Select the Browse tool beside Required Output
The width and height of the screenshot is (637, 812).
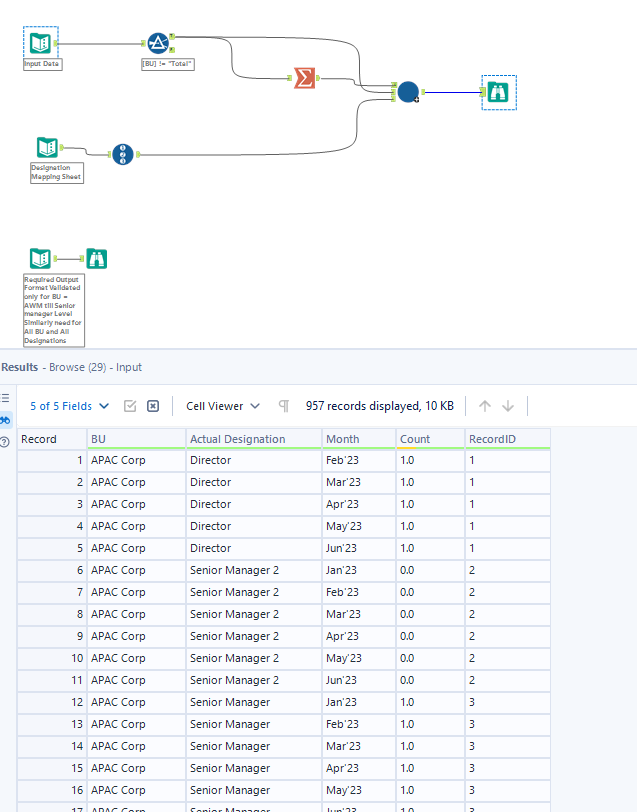(x=97, y=258)
